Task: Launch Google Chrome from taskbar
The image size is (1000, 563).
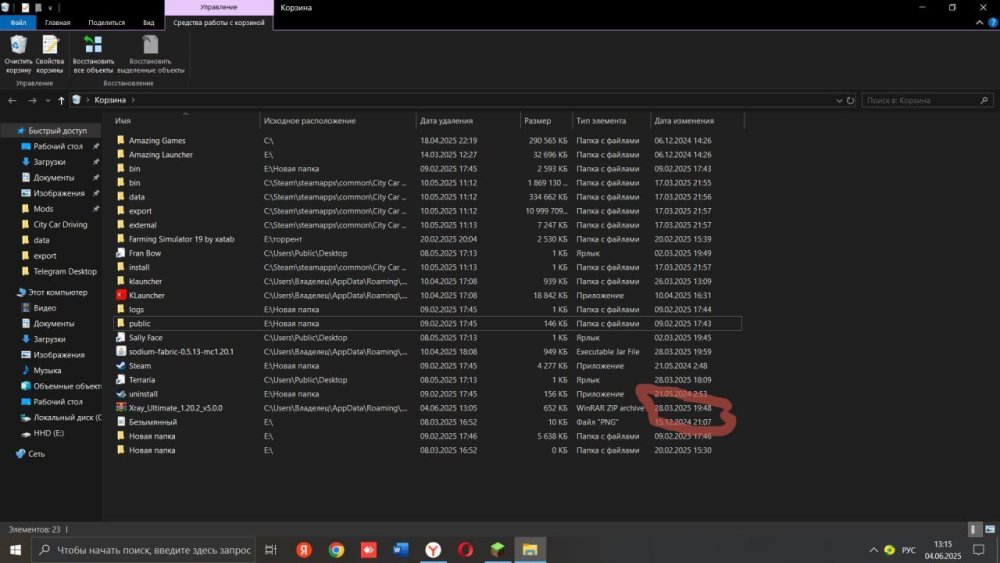Action: (x=336, y=550)
